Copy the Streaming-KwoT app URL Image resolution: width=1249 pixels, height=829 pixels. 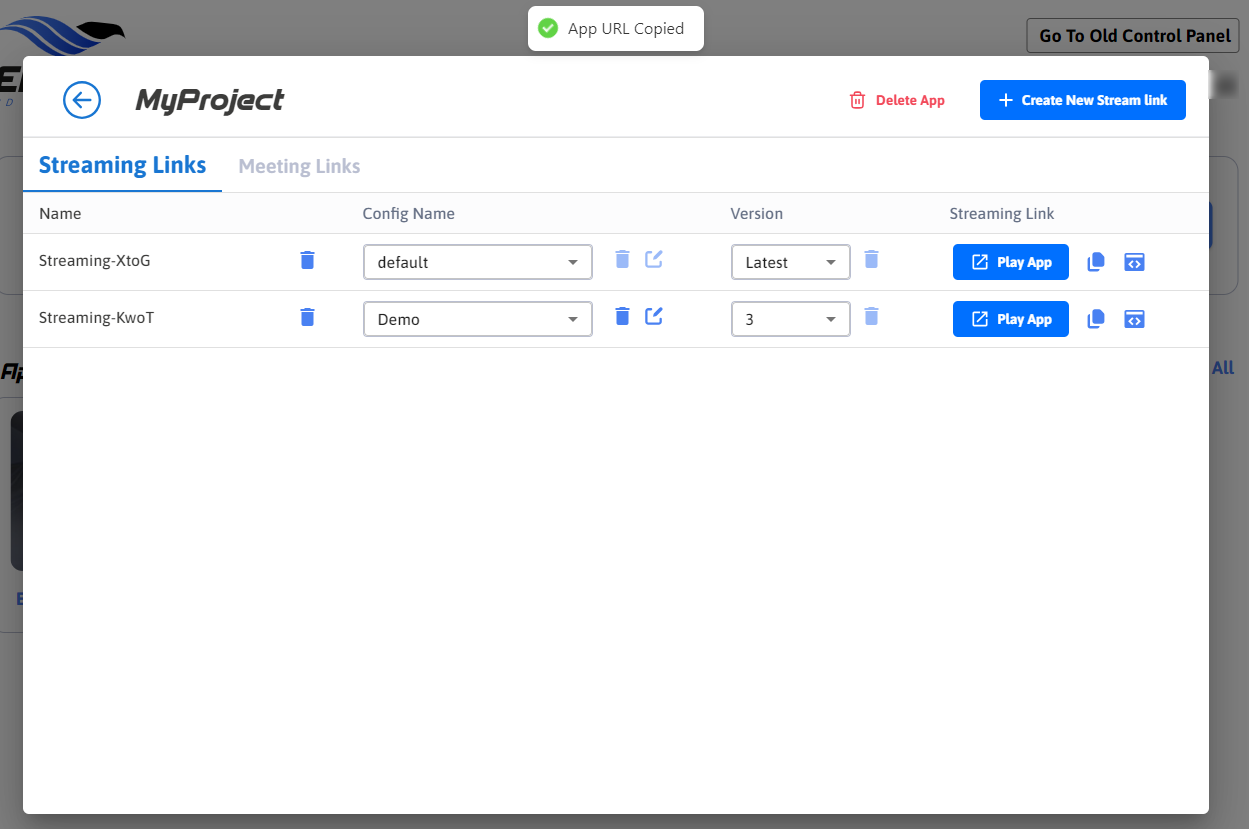[1096, 319]
